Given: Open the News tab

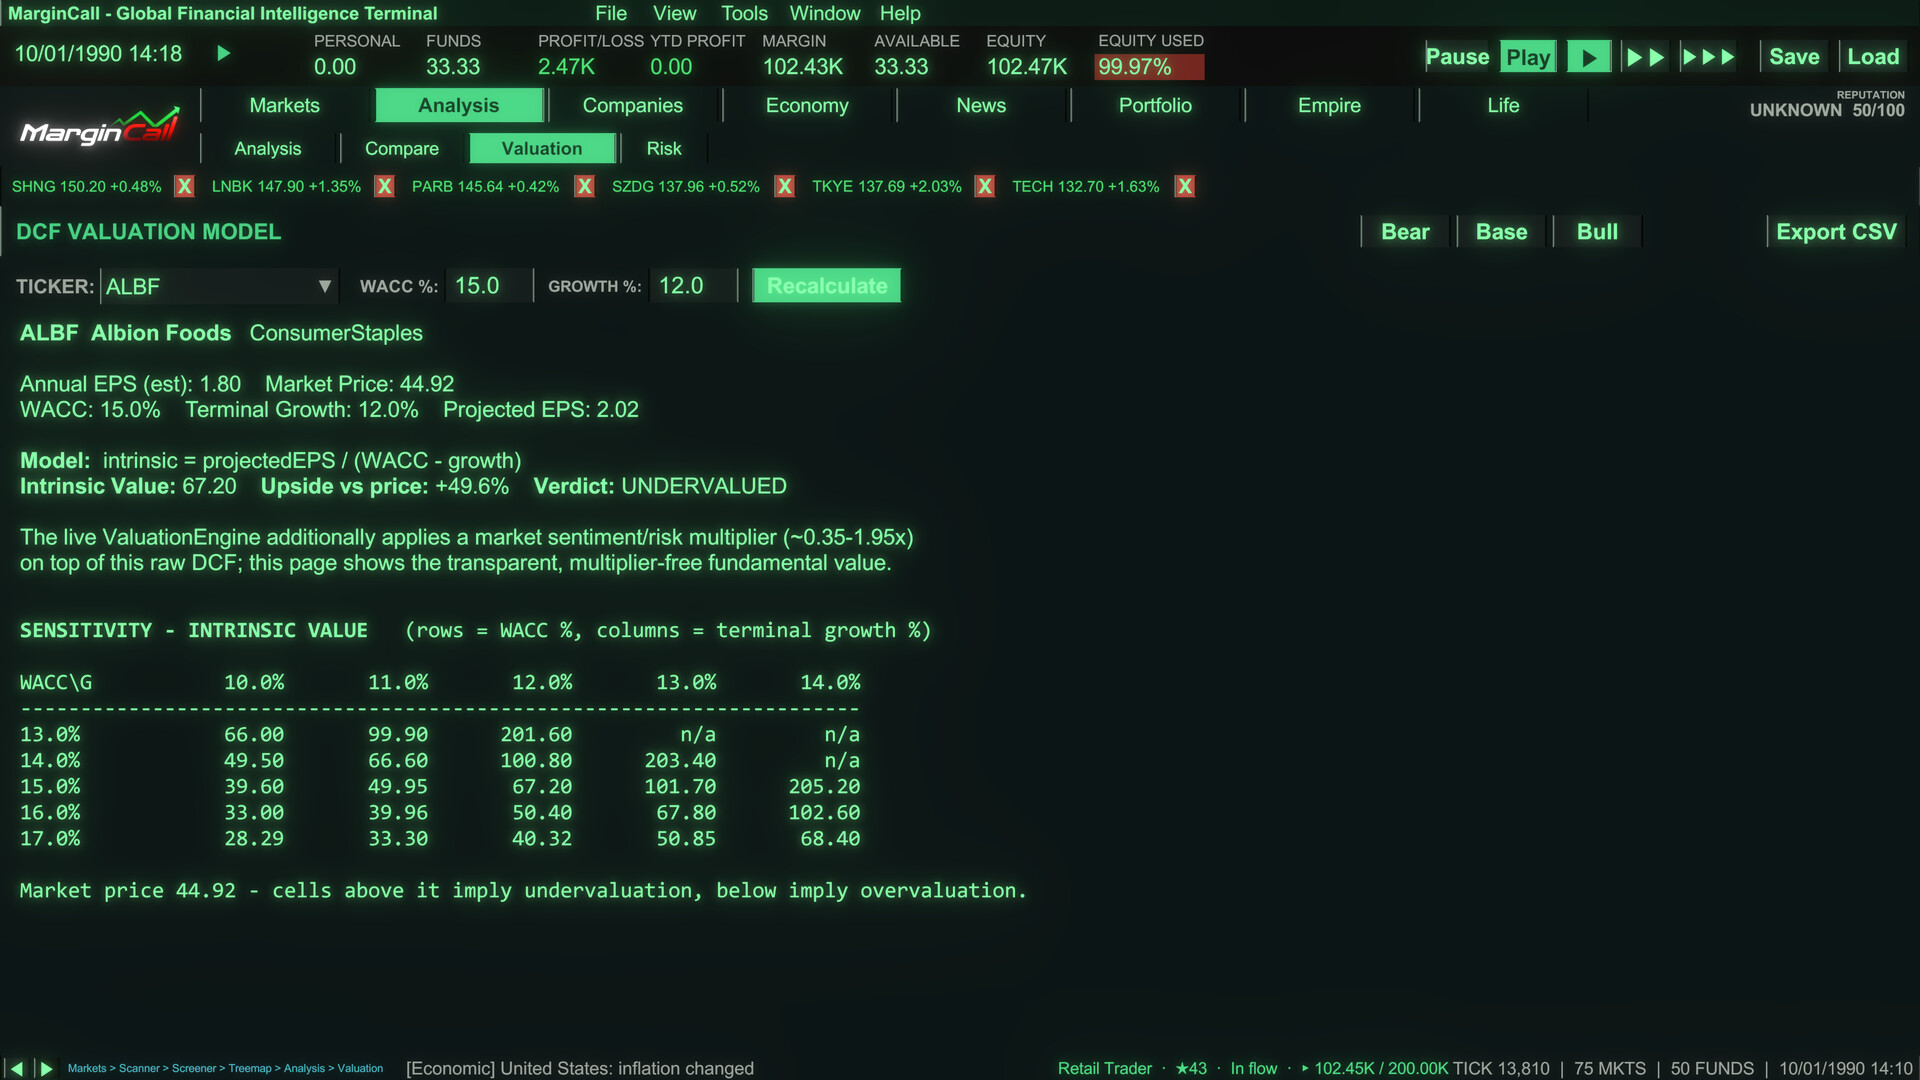Looking at the screenshot, I should tap(981, 106).
